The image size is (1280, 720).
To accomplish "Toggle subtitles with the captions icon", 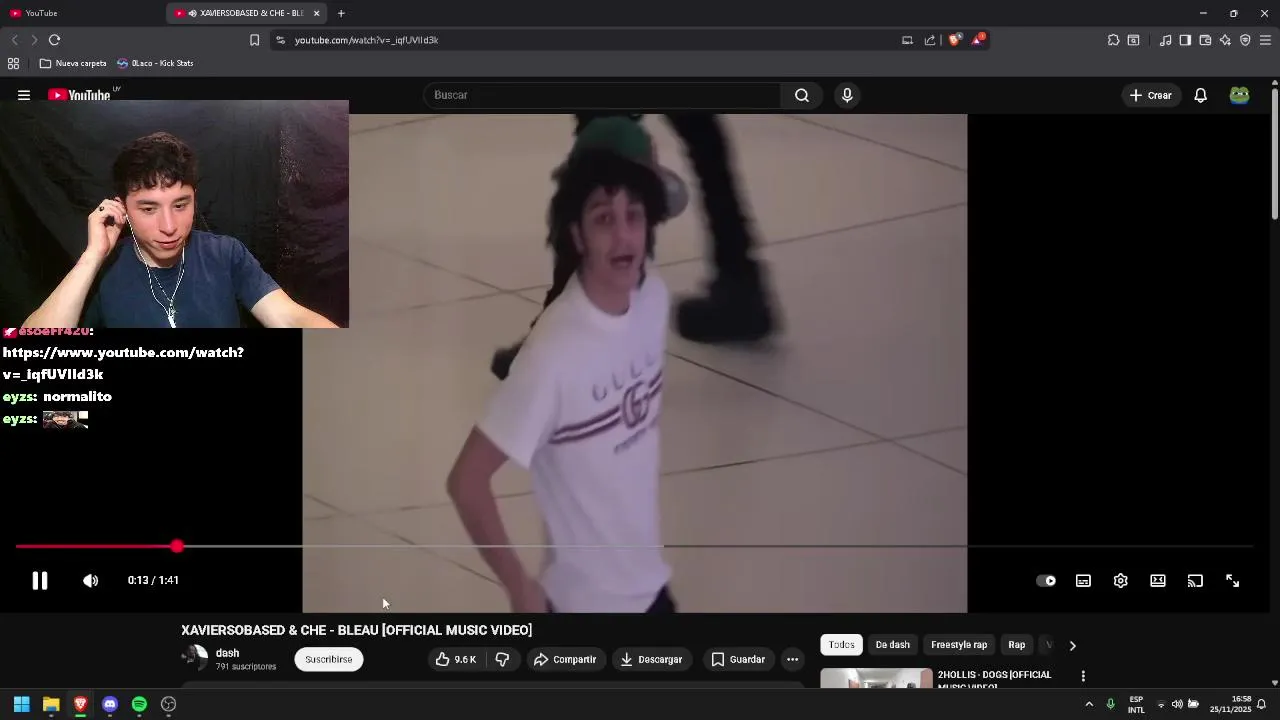I will tap(1083, 580).
